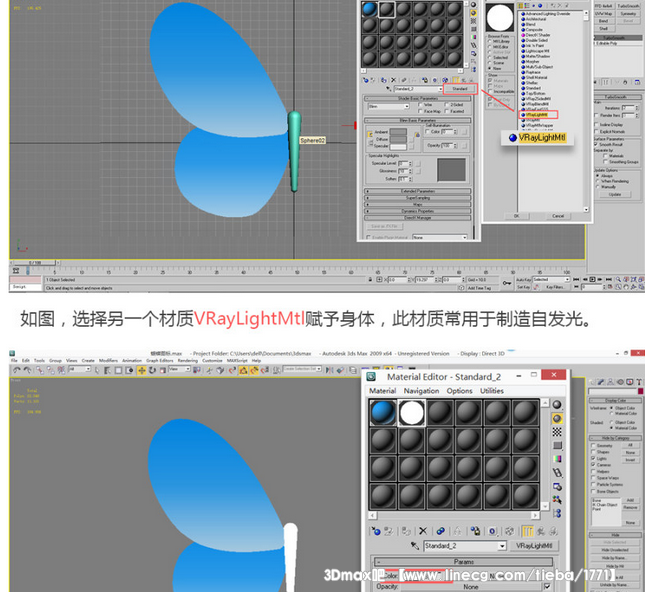Toggle Backlight icon in lower Material Editor
This screenshot has width=645, height=592.
[557, 419]
